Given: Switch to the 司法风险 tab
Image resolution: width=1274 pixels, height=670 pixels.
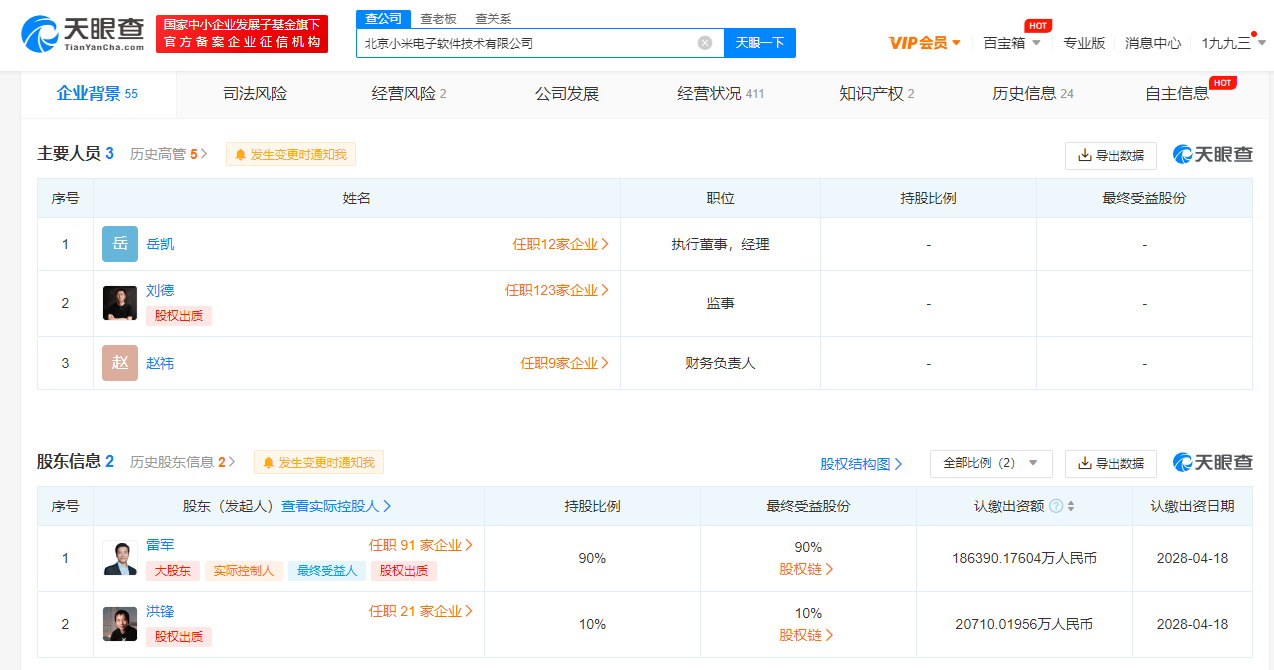Looking at the screenshot, I should tap(255, 94).
